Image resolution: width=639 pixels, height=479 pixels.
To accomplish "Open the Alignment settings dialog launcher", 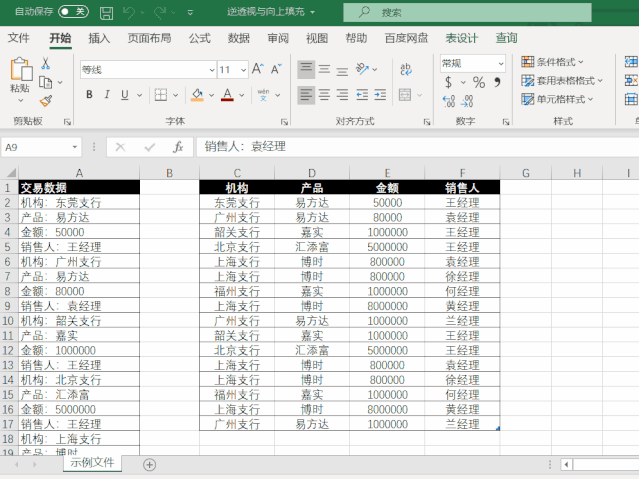I will [x=427, y=121].
